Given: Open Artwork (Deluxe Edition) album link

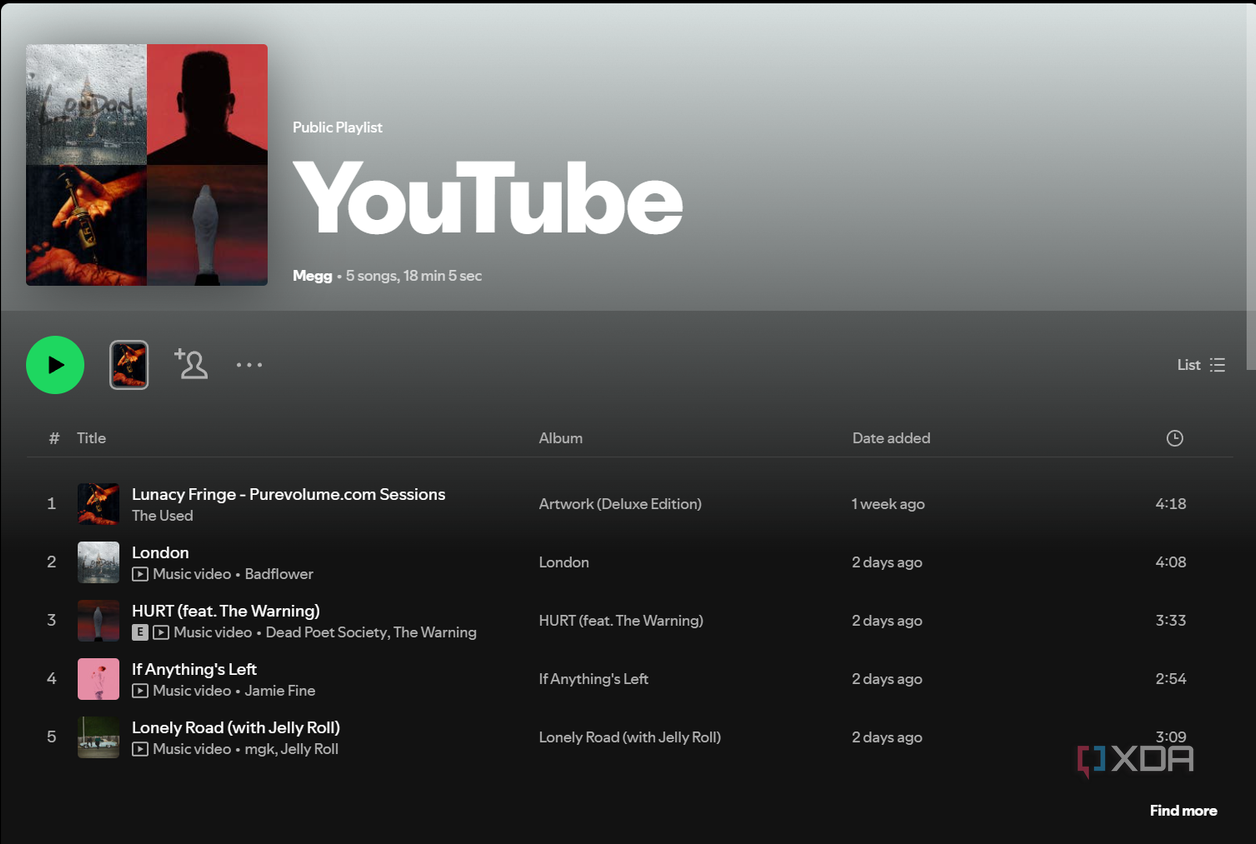Looking at the screenshot, I should 620,504.
